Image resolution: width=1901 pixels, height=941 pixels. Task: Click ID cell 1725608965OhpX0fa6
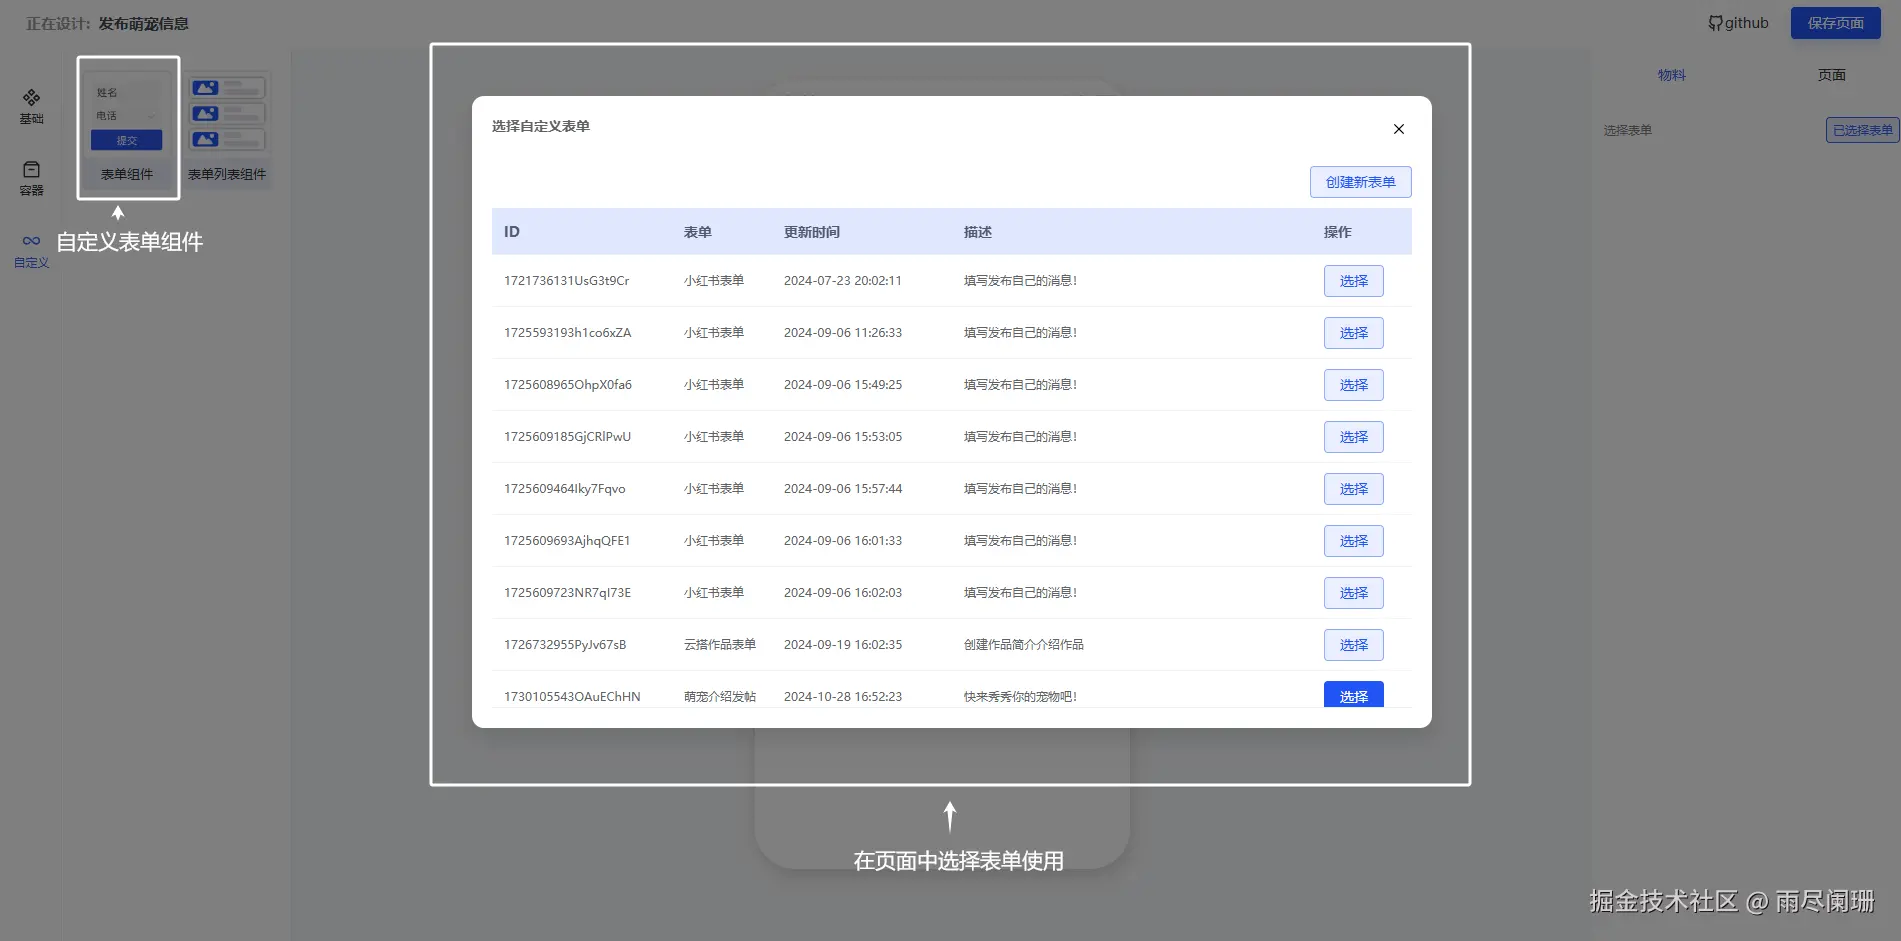click(568, 385)
